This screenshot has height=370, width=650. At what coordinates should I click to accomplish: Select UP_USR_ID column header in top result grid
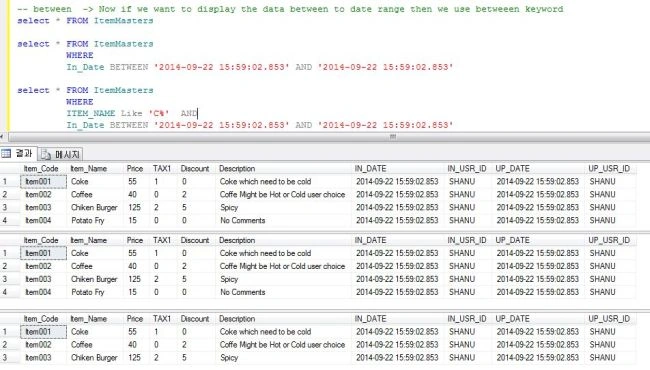[x=609, y=169]
